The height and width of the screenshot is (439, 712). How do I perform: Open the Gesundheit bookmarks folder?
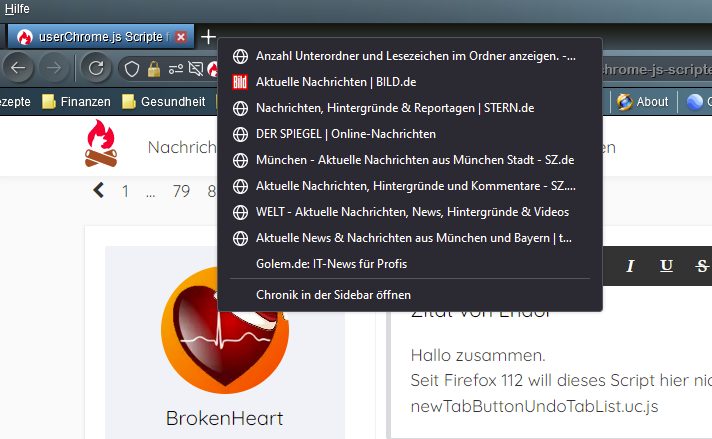(x=164, y=102)
